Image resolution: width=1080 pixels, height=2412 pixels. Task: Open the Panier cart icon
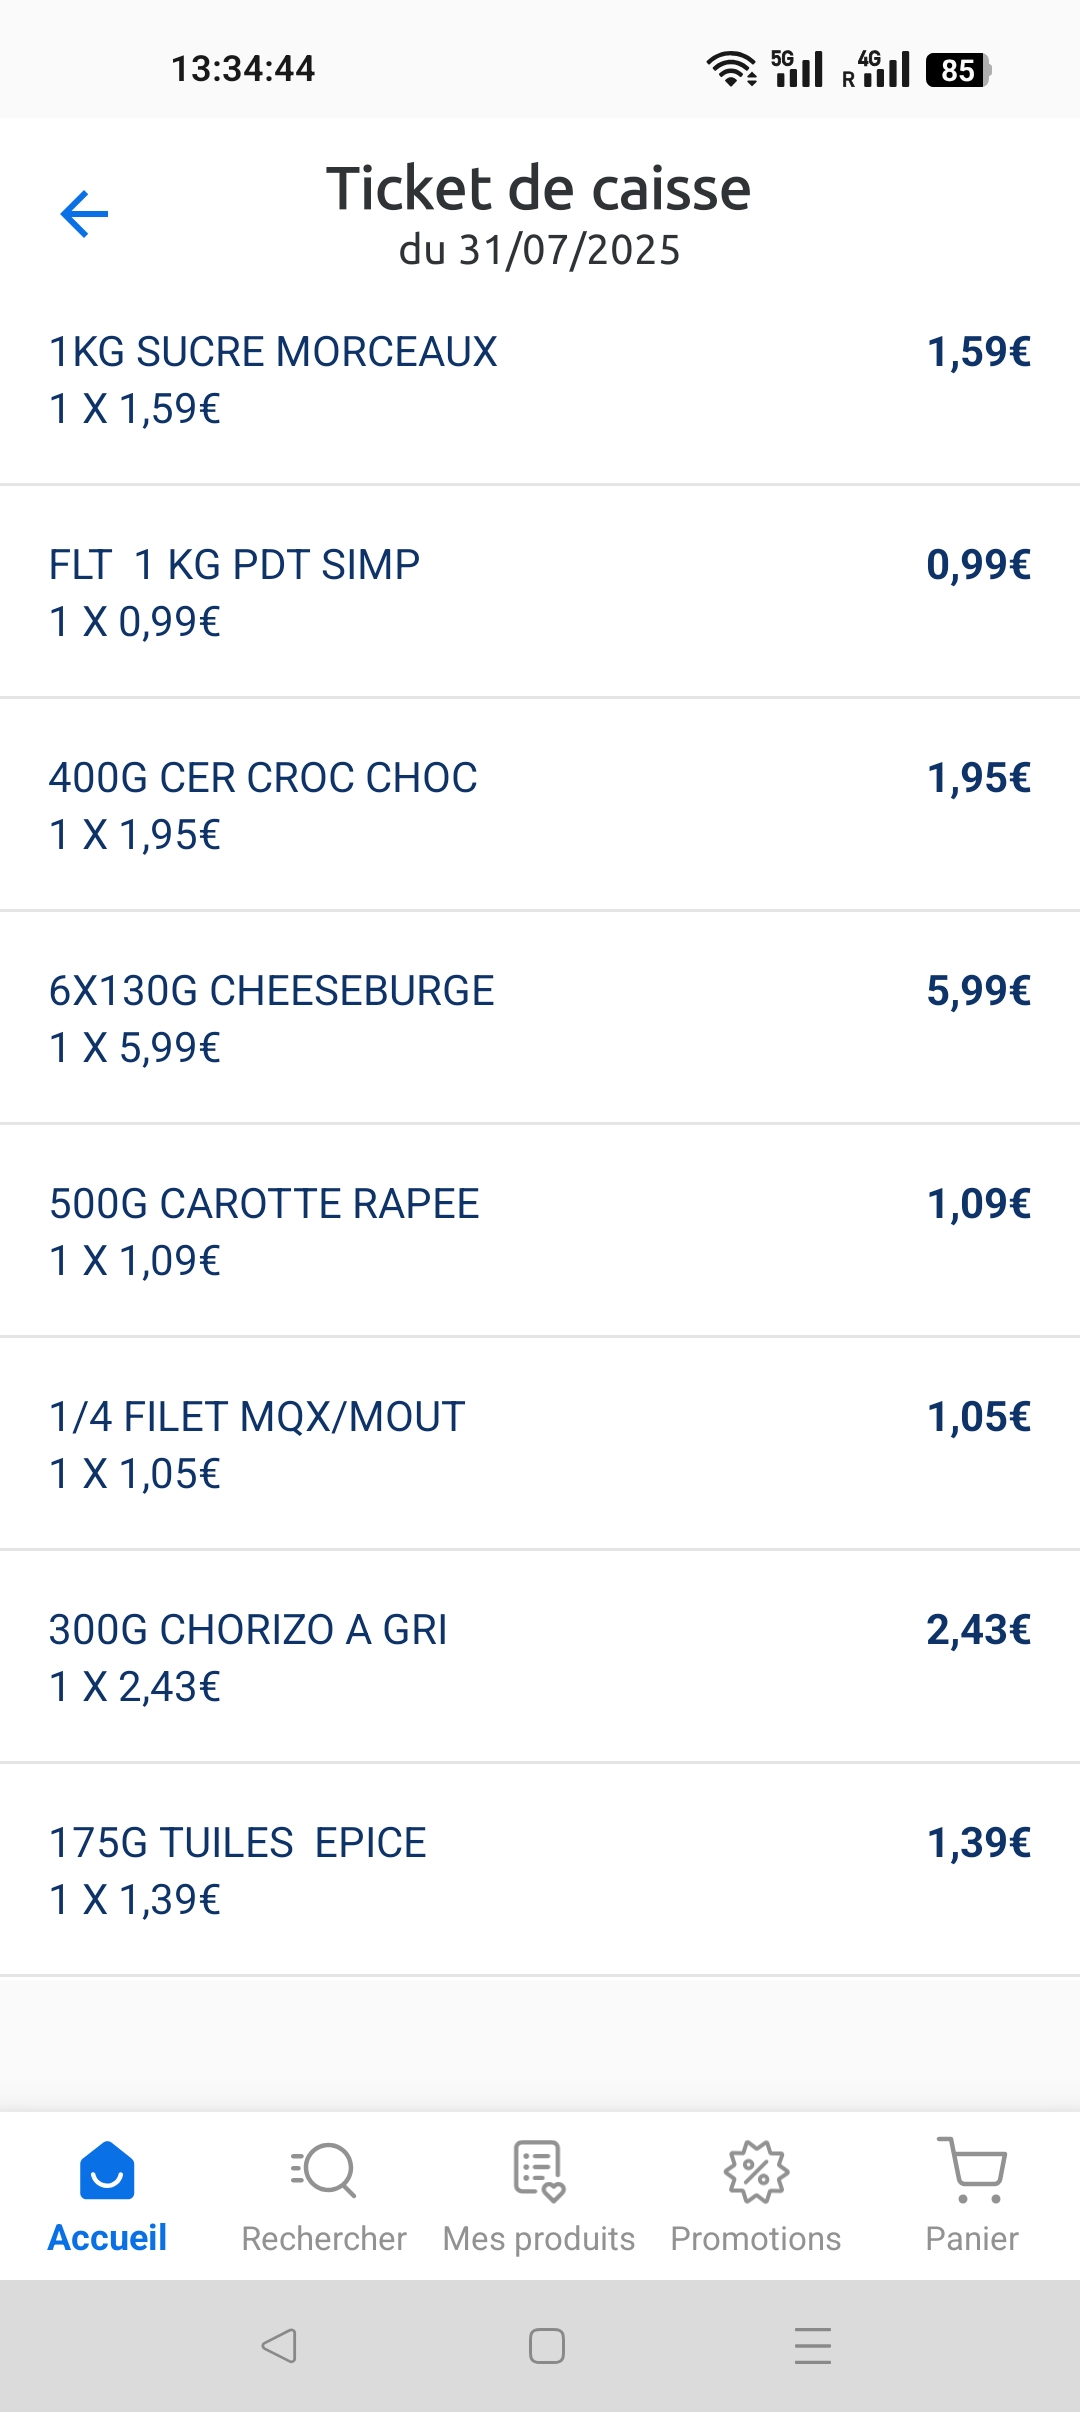click(x=972, y=2171)
